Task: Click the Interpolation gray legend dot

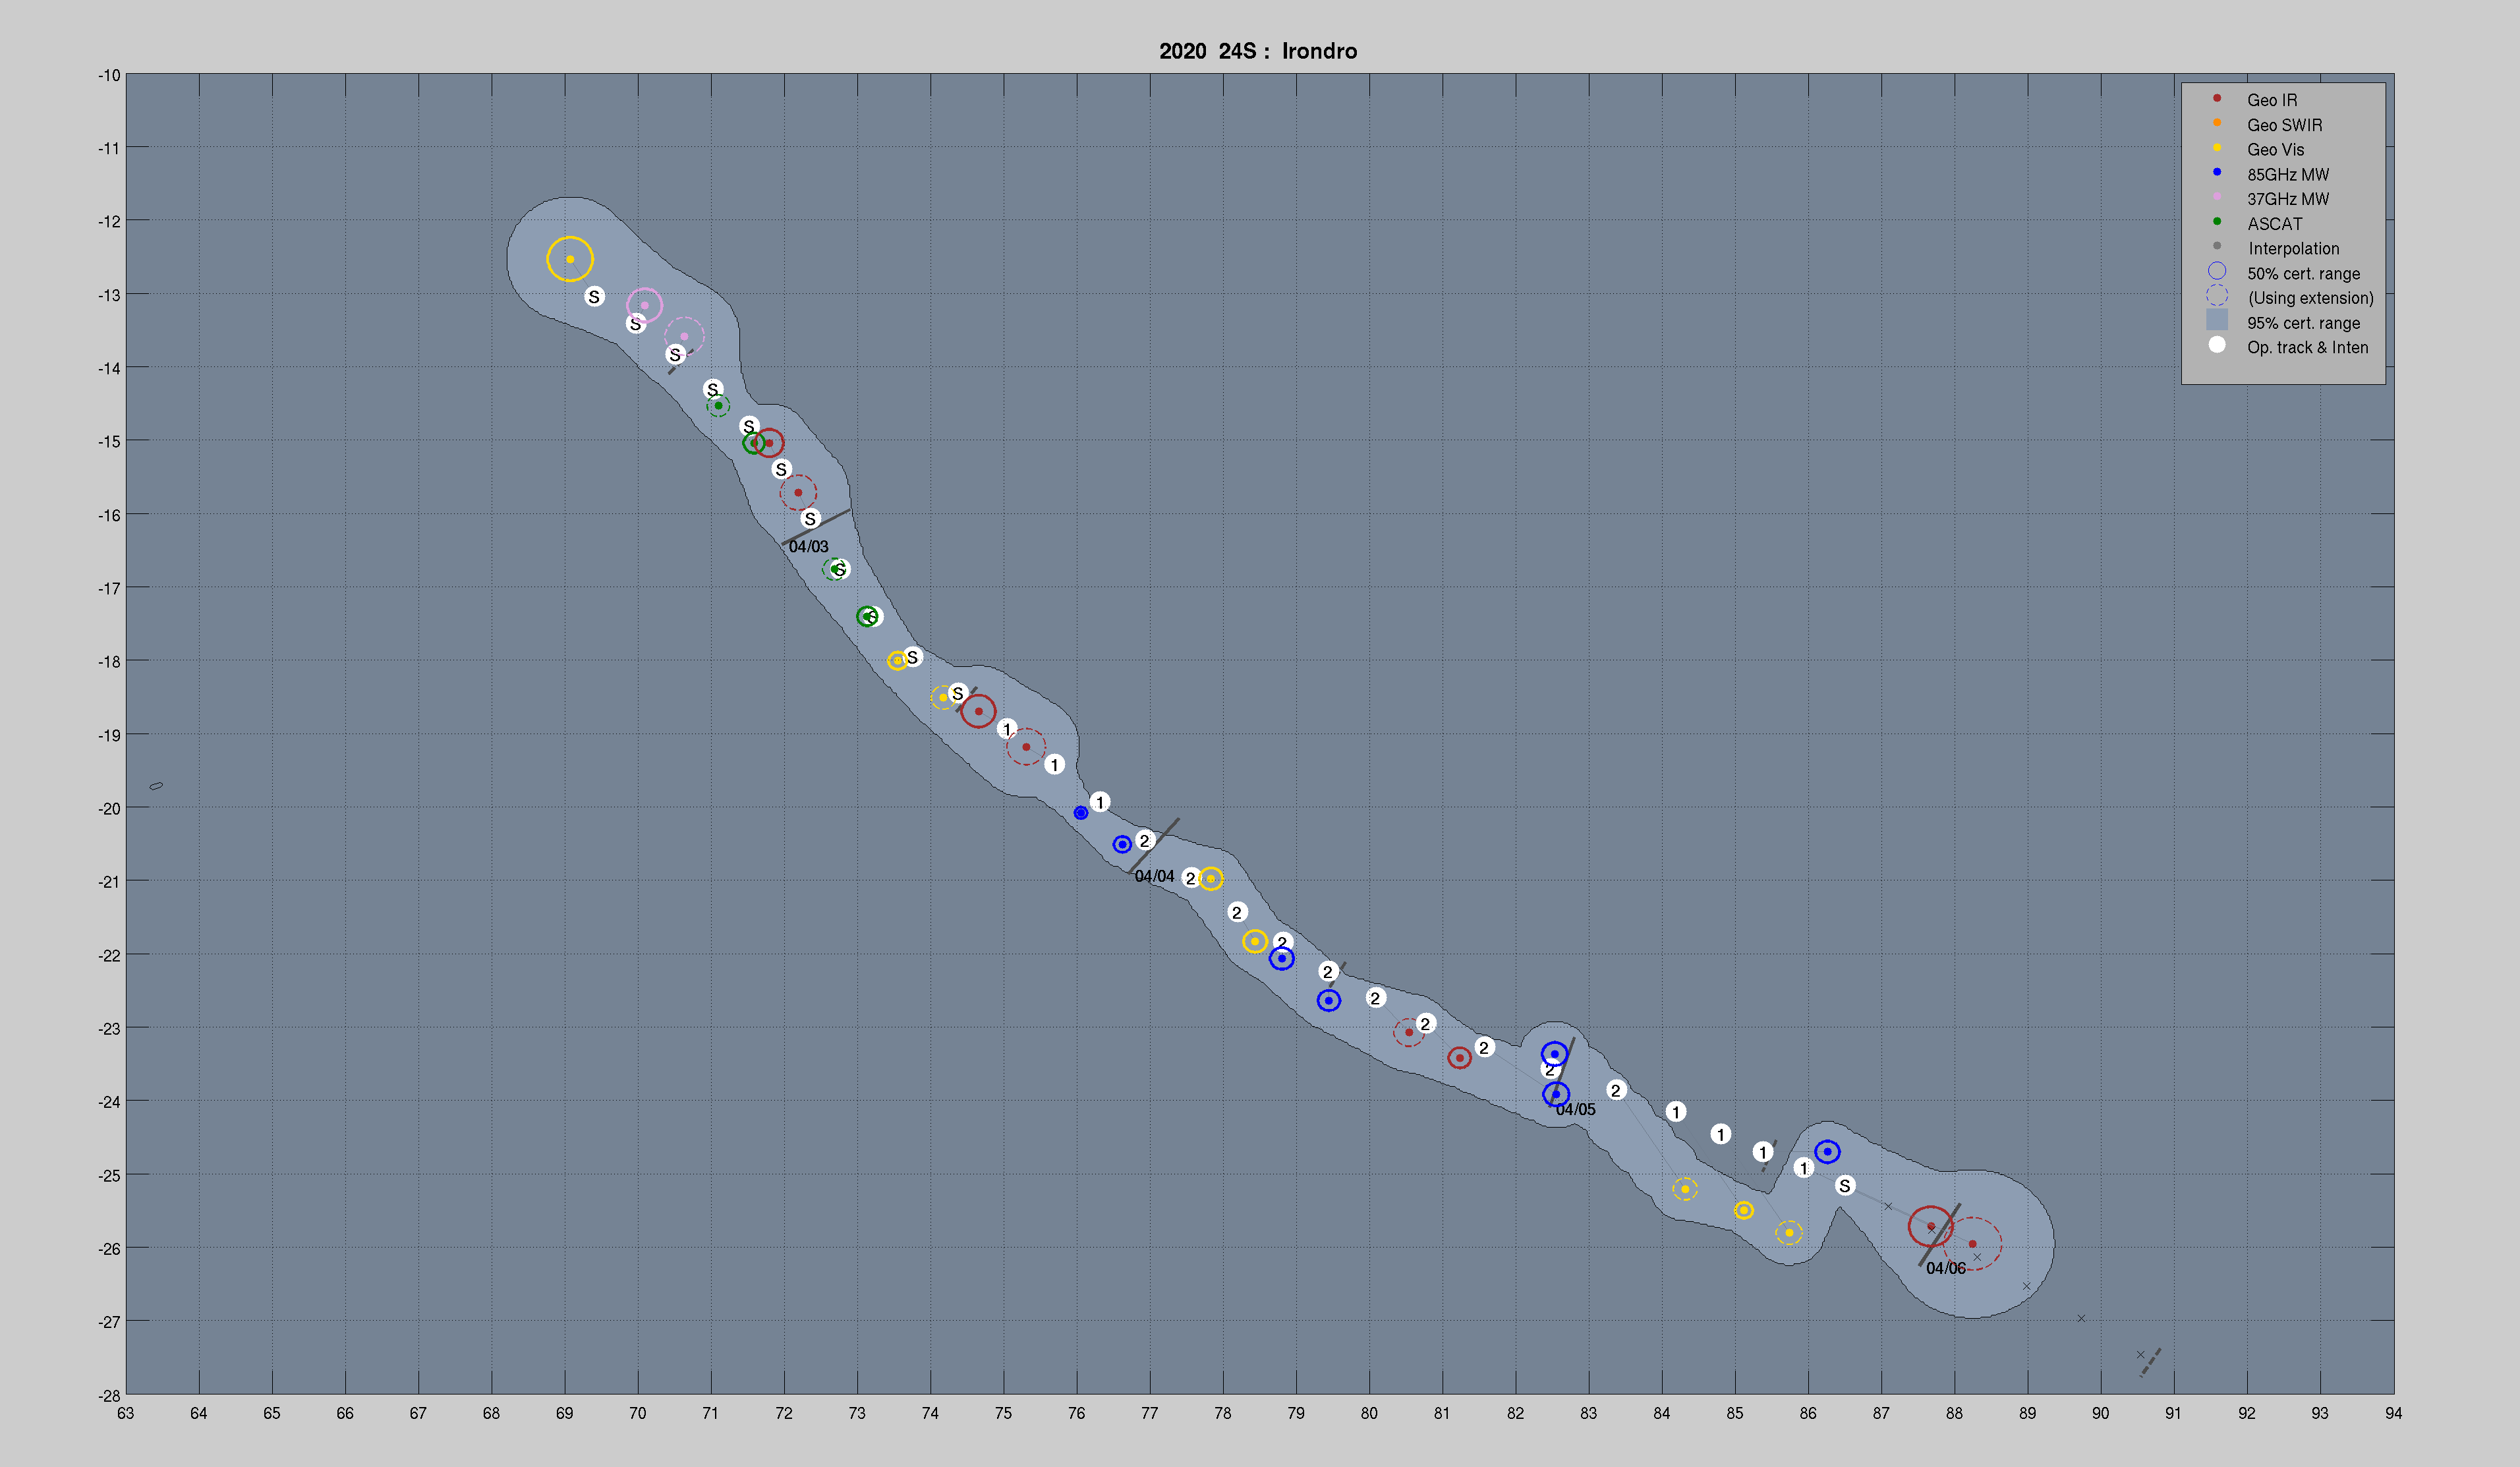Action: 2216,246
